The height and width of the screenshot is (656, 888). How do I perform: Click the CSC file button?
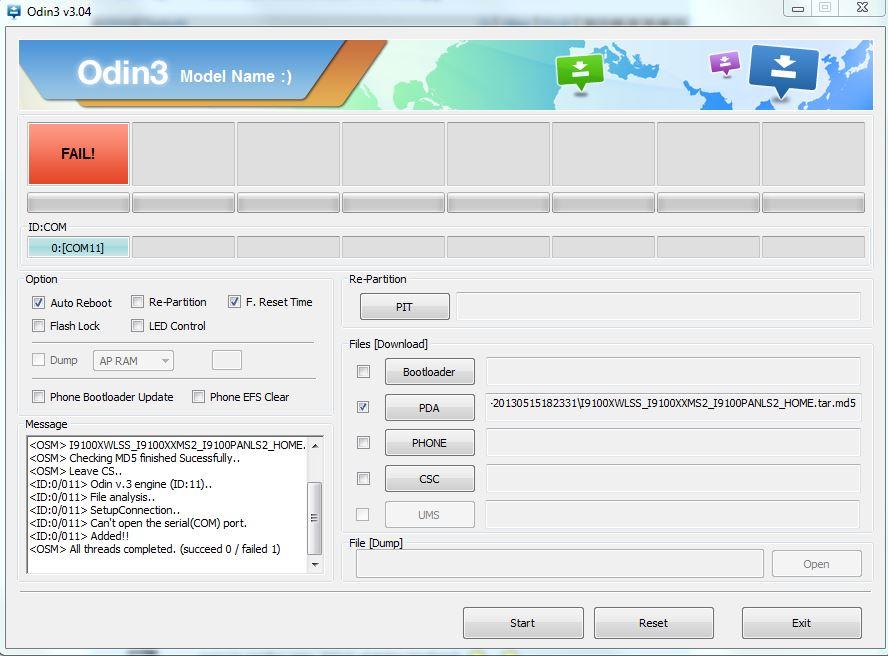(429, 479)
